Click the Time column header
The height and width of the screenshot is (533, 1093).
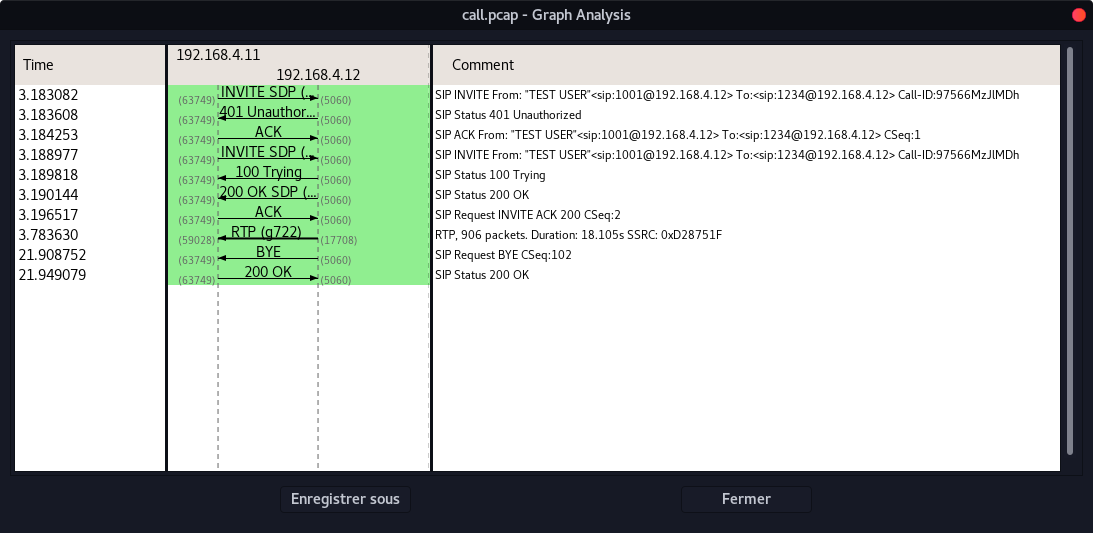(89, 65)
